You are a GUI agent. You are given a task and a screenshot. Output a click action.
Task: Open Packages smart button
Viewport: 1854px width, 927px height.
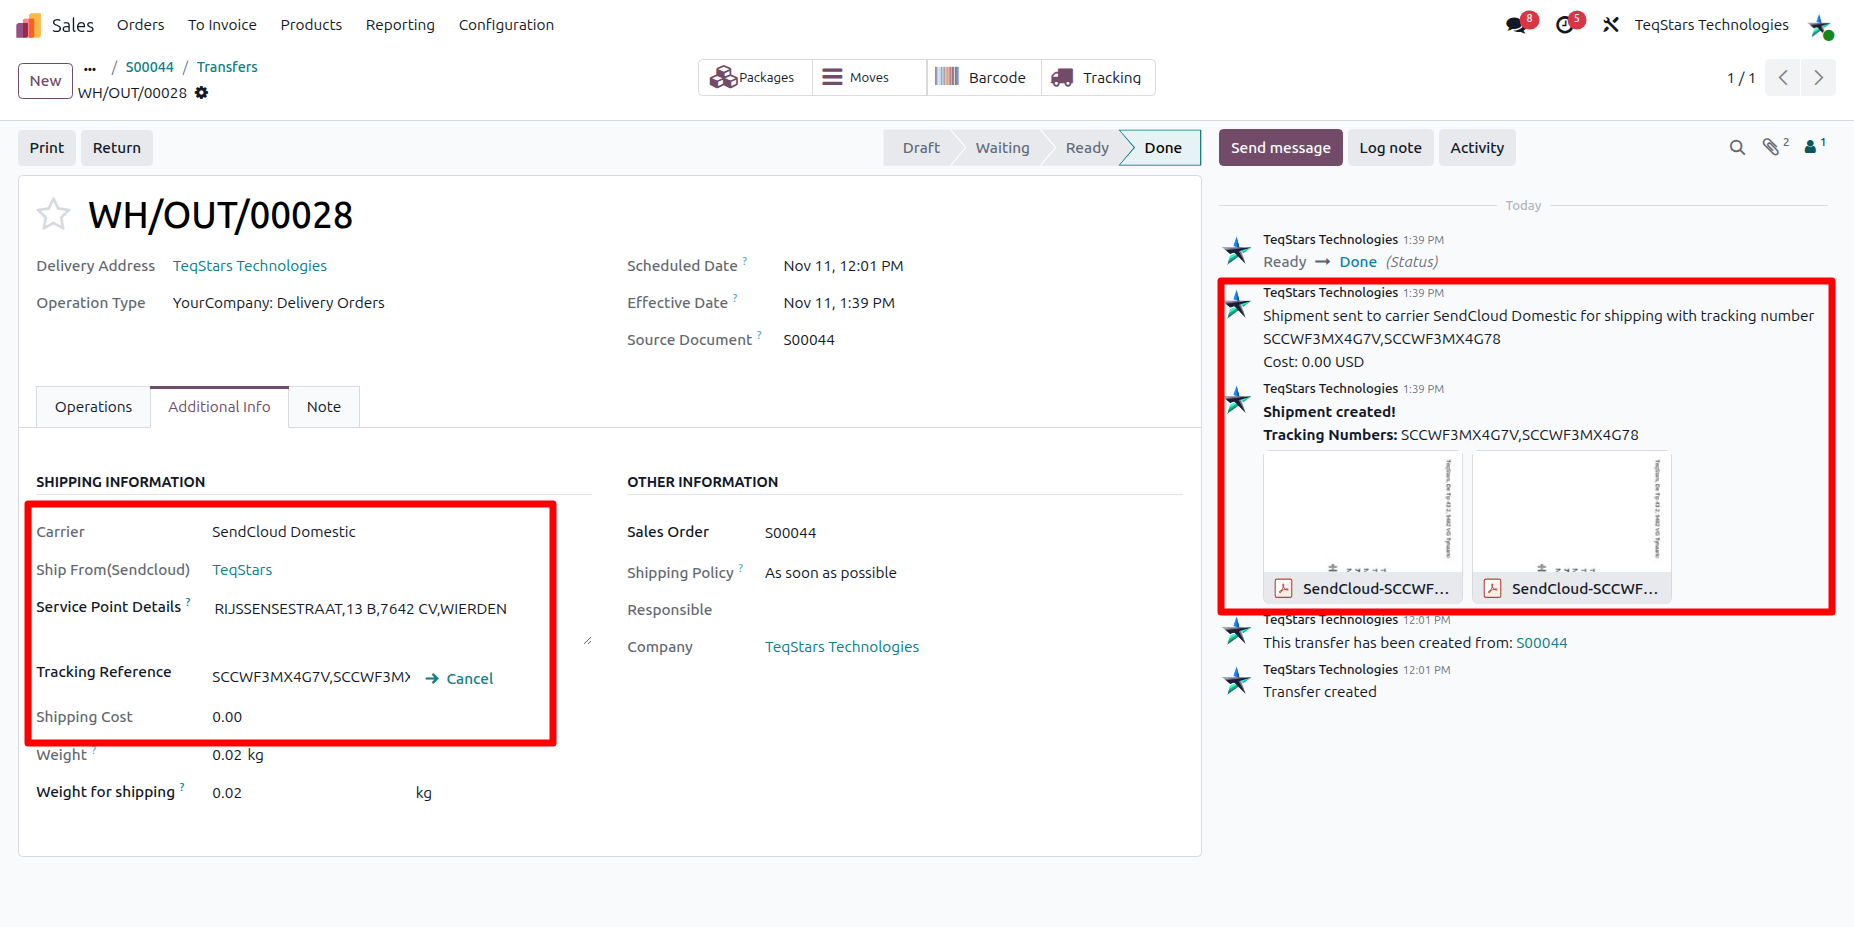coord(755,78)
